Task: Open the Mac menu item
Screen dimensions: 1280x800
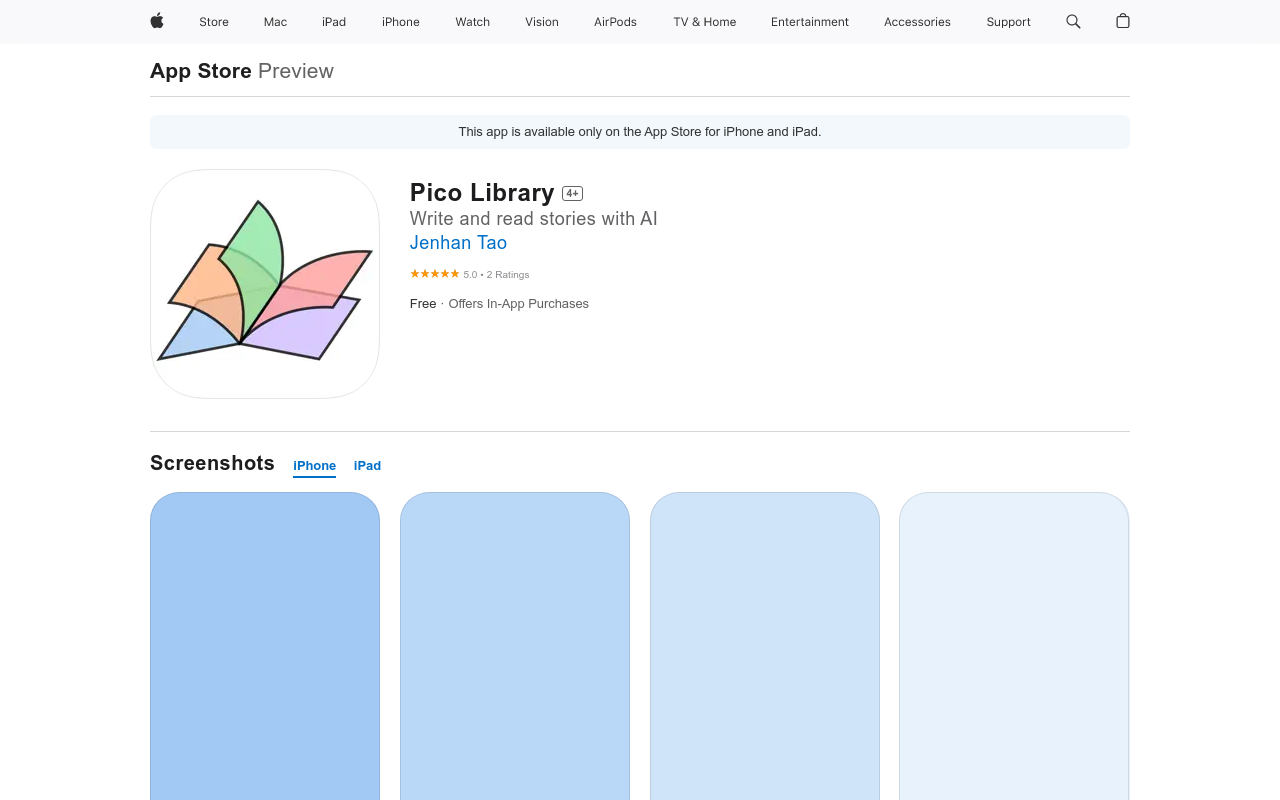Action: point(275,22)
